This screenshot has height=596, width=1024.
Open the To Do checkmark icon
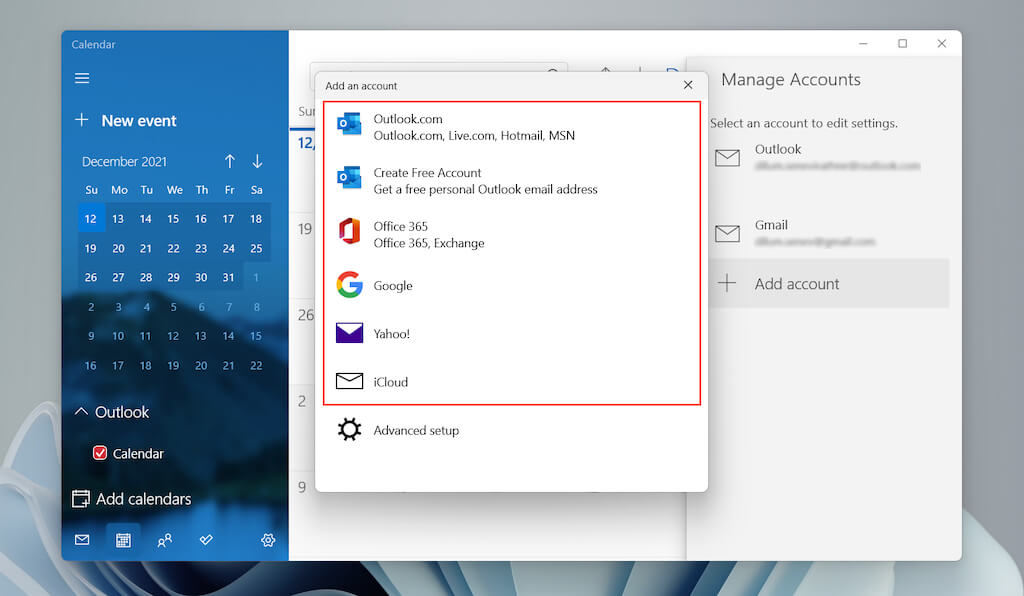click(x=206, y=540)
